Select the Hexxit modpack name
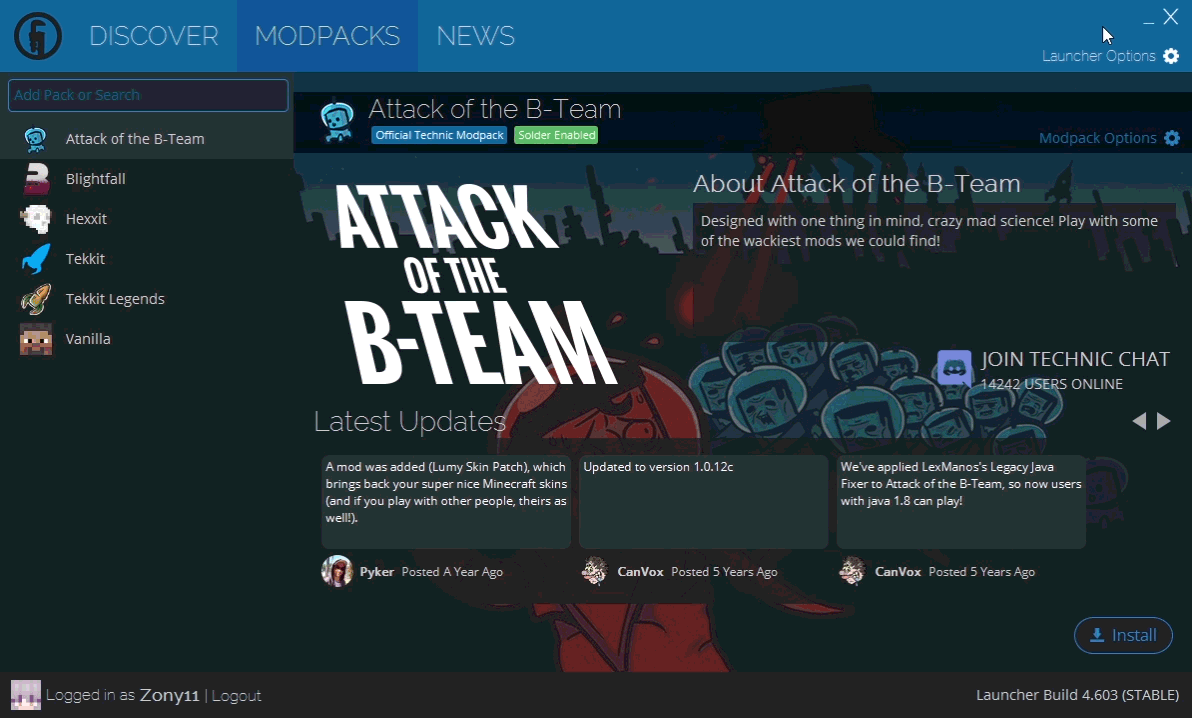The image size is (1192, 718). (86, 219)
